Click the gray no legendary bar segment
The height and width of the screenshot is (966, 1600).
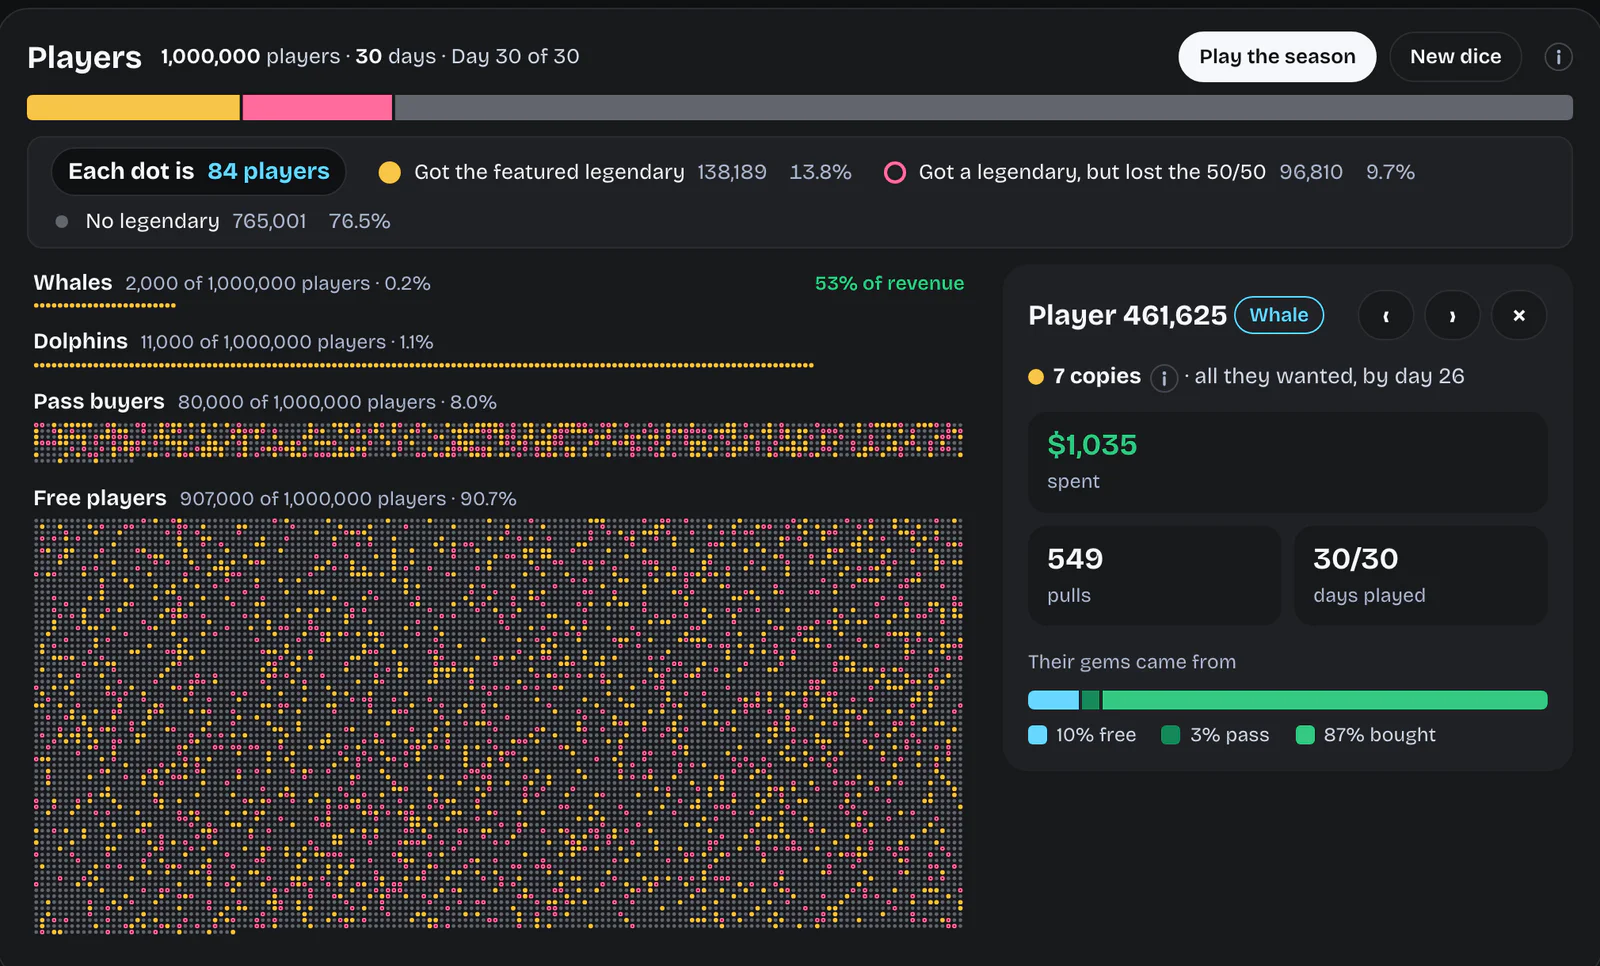coord(984,108)
